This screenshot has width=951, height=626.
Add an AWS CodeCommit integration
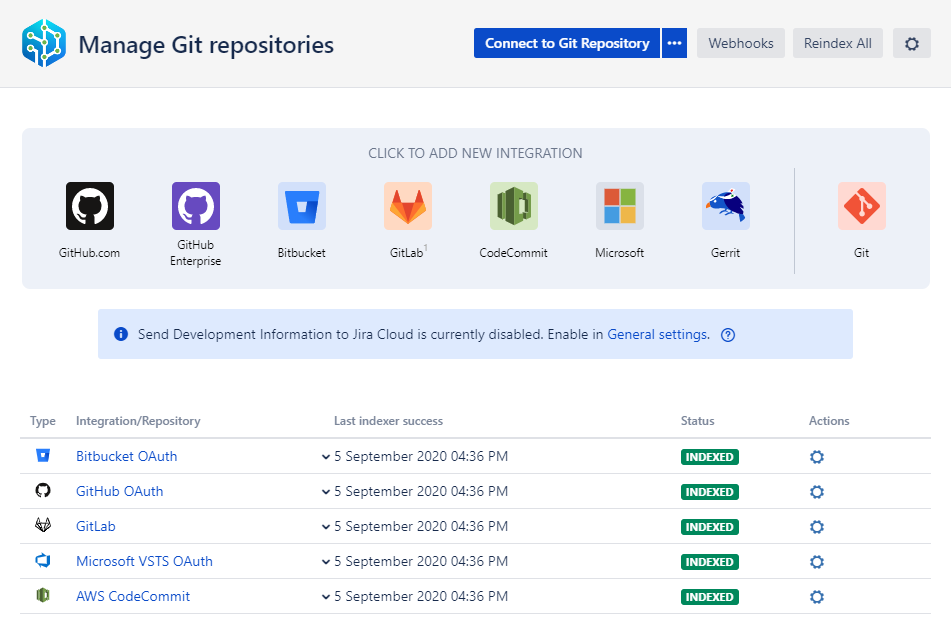[514, 206]
